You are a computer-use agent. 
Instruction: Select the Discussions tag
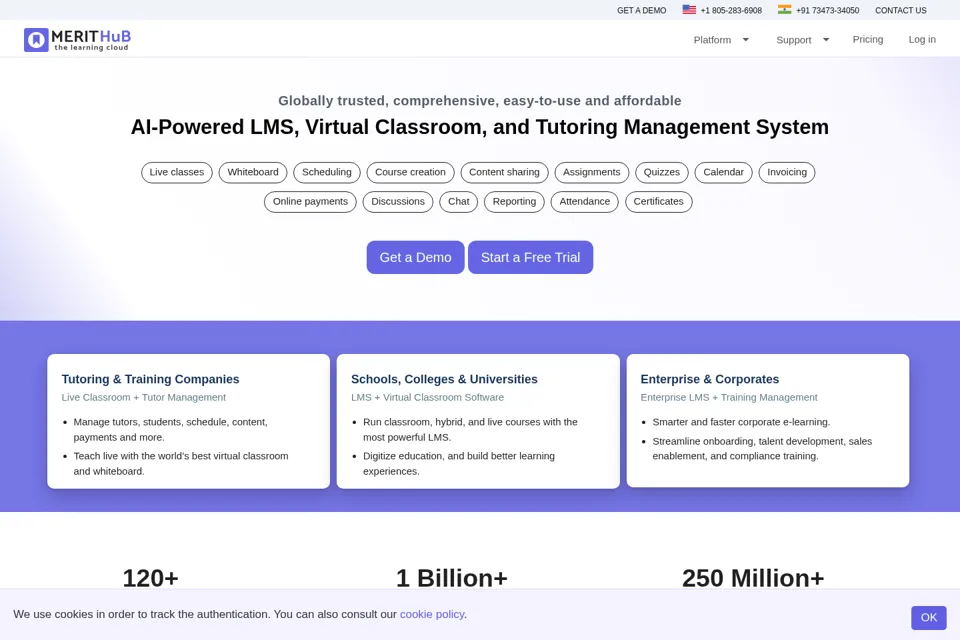(398, 202)
